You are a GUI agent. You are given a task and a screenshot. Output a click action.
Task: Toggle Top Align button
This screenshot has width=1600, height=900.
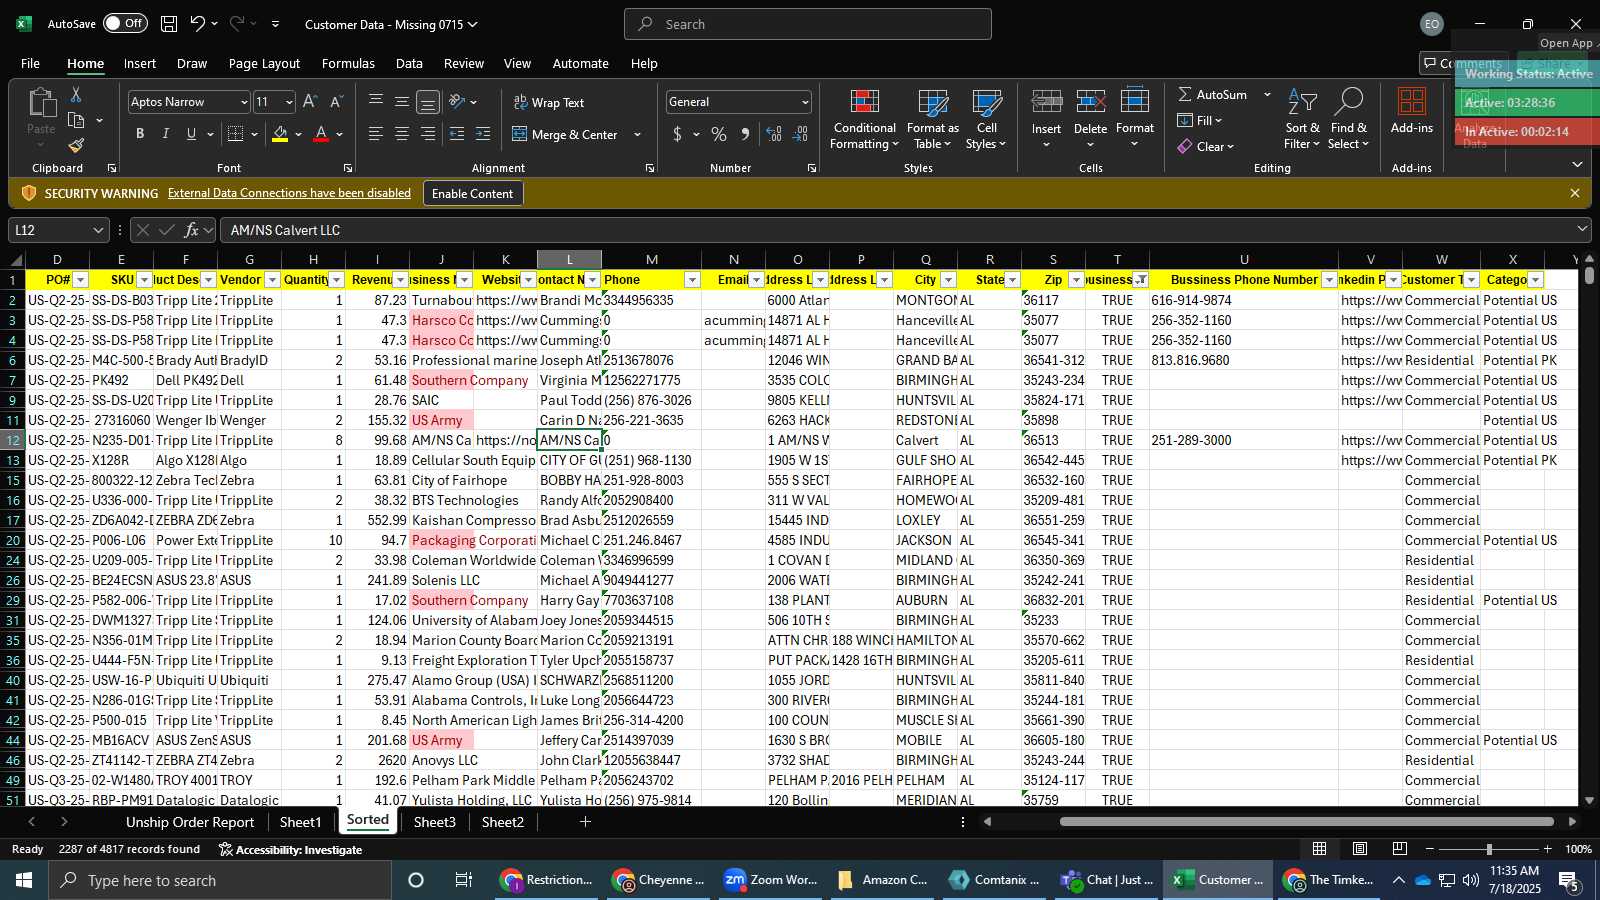376,102
